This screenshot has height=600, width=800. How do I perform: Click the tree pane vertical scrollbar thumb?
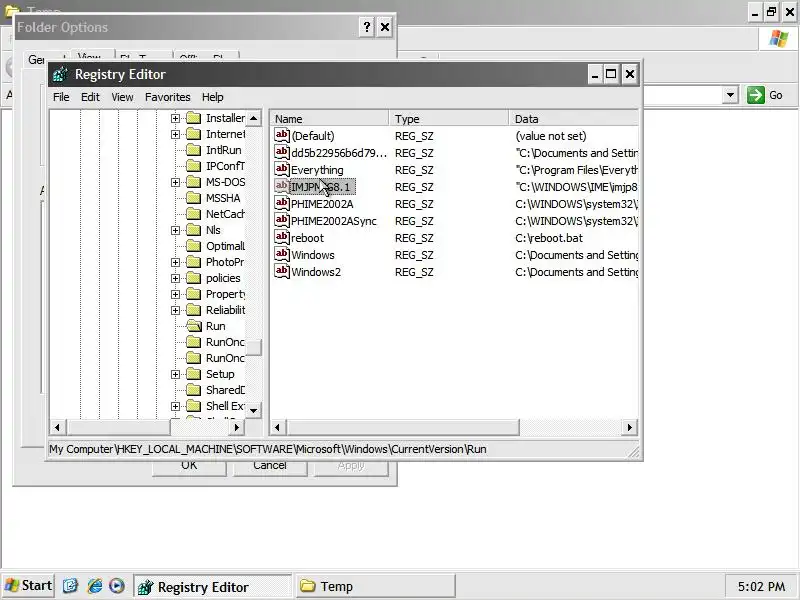[254, 347]
